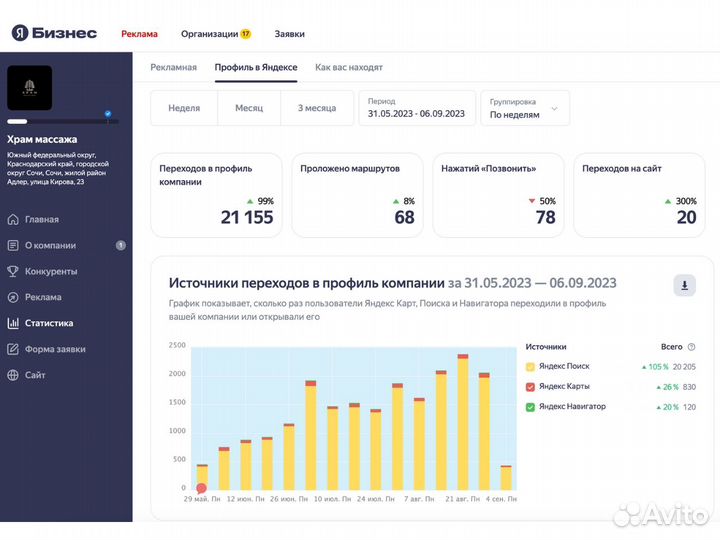This screenshot has width=720, height=540.
Task: Select the Месяц period button
Action: (249, 108)
